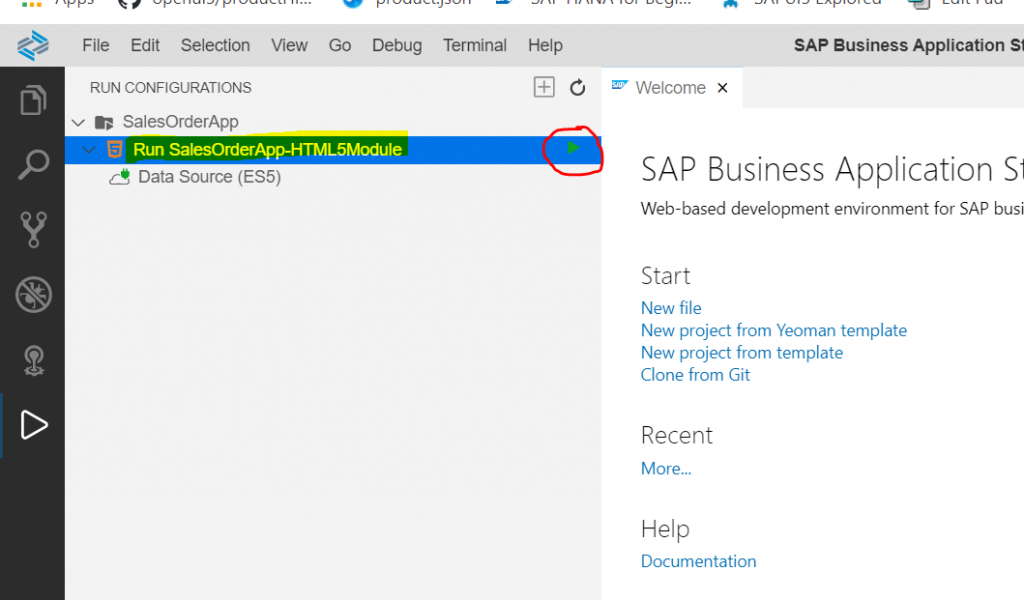Viewport: 1024px width, 600px height.
Task: Open the Go menu
Action: pos(340,45)
